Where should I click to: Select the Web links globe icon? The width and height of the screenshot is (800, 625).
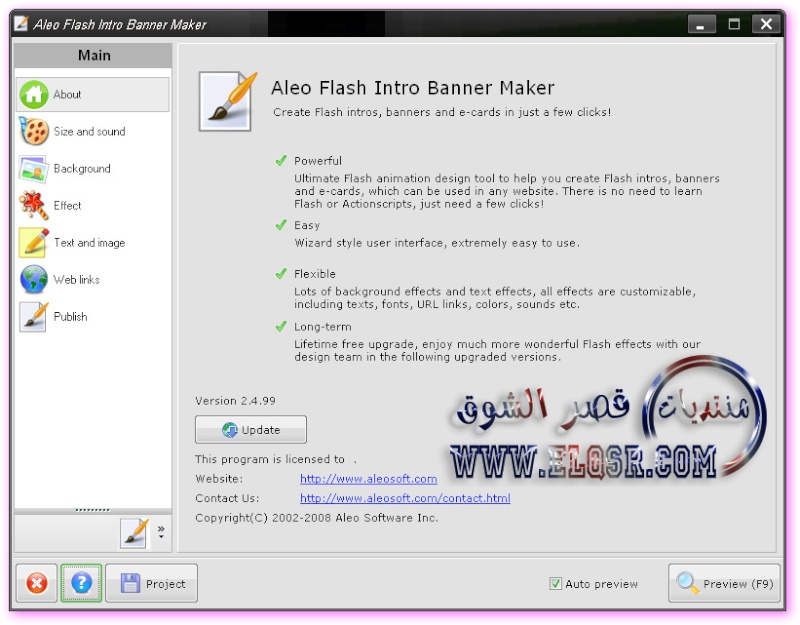34,280
